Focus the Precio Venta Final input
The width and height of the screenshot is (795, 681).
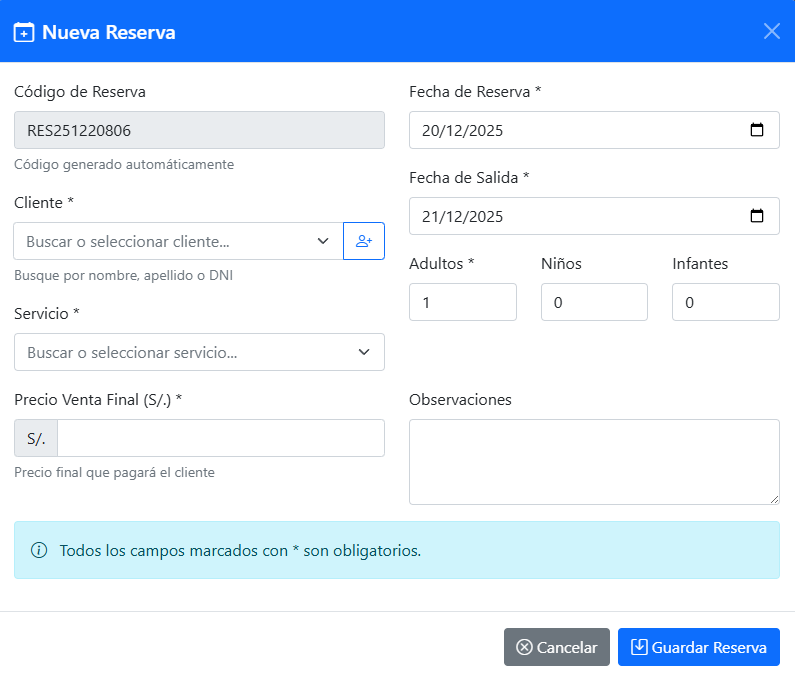(x=220, y=438)
